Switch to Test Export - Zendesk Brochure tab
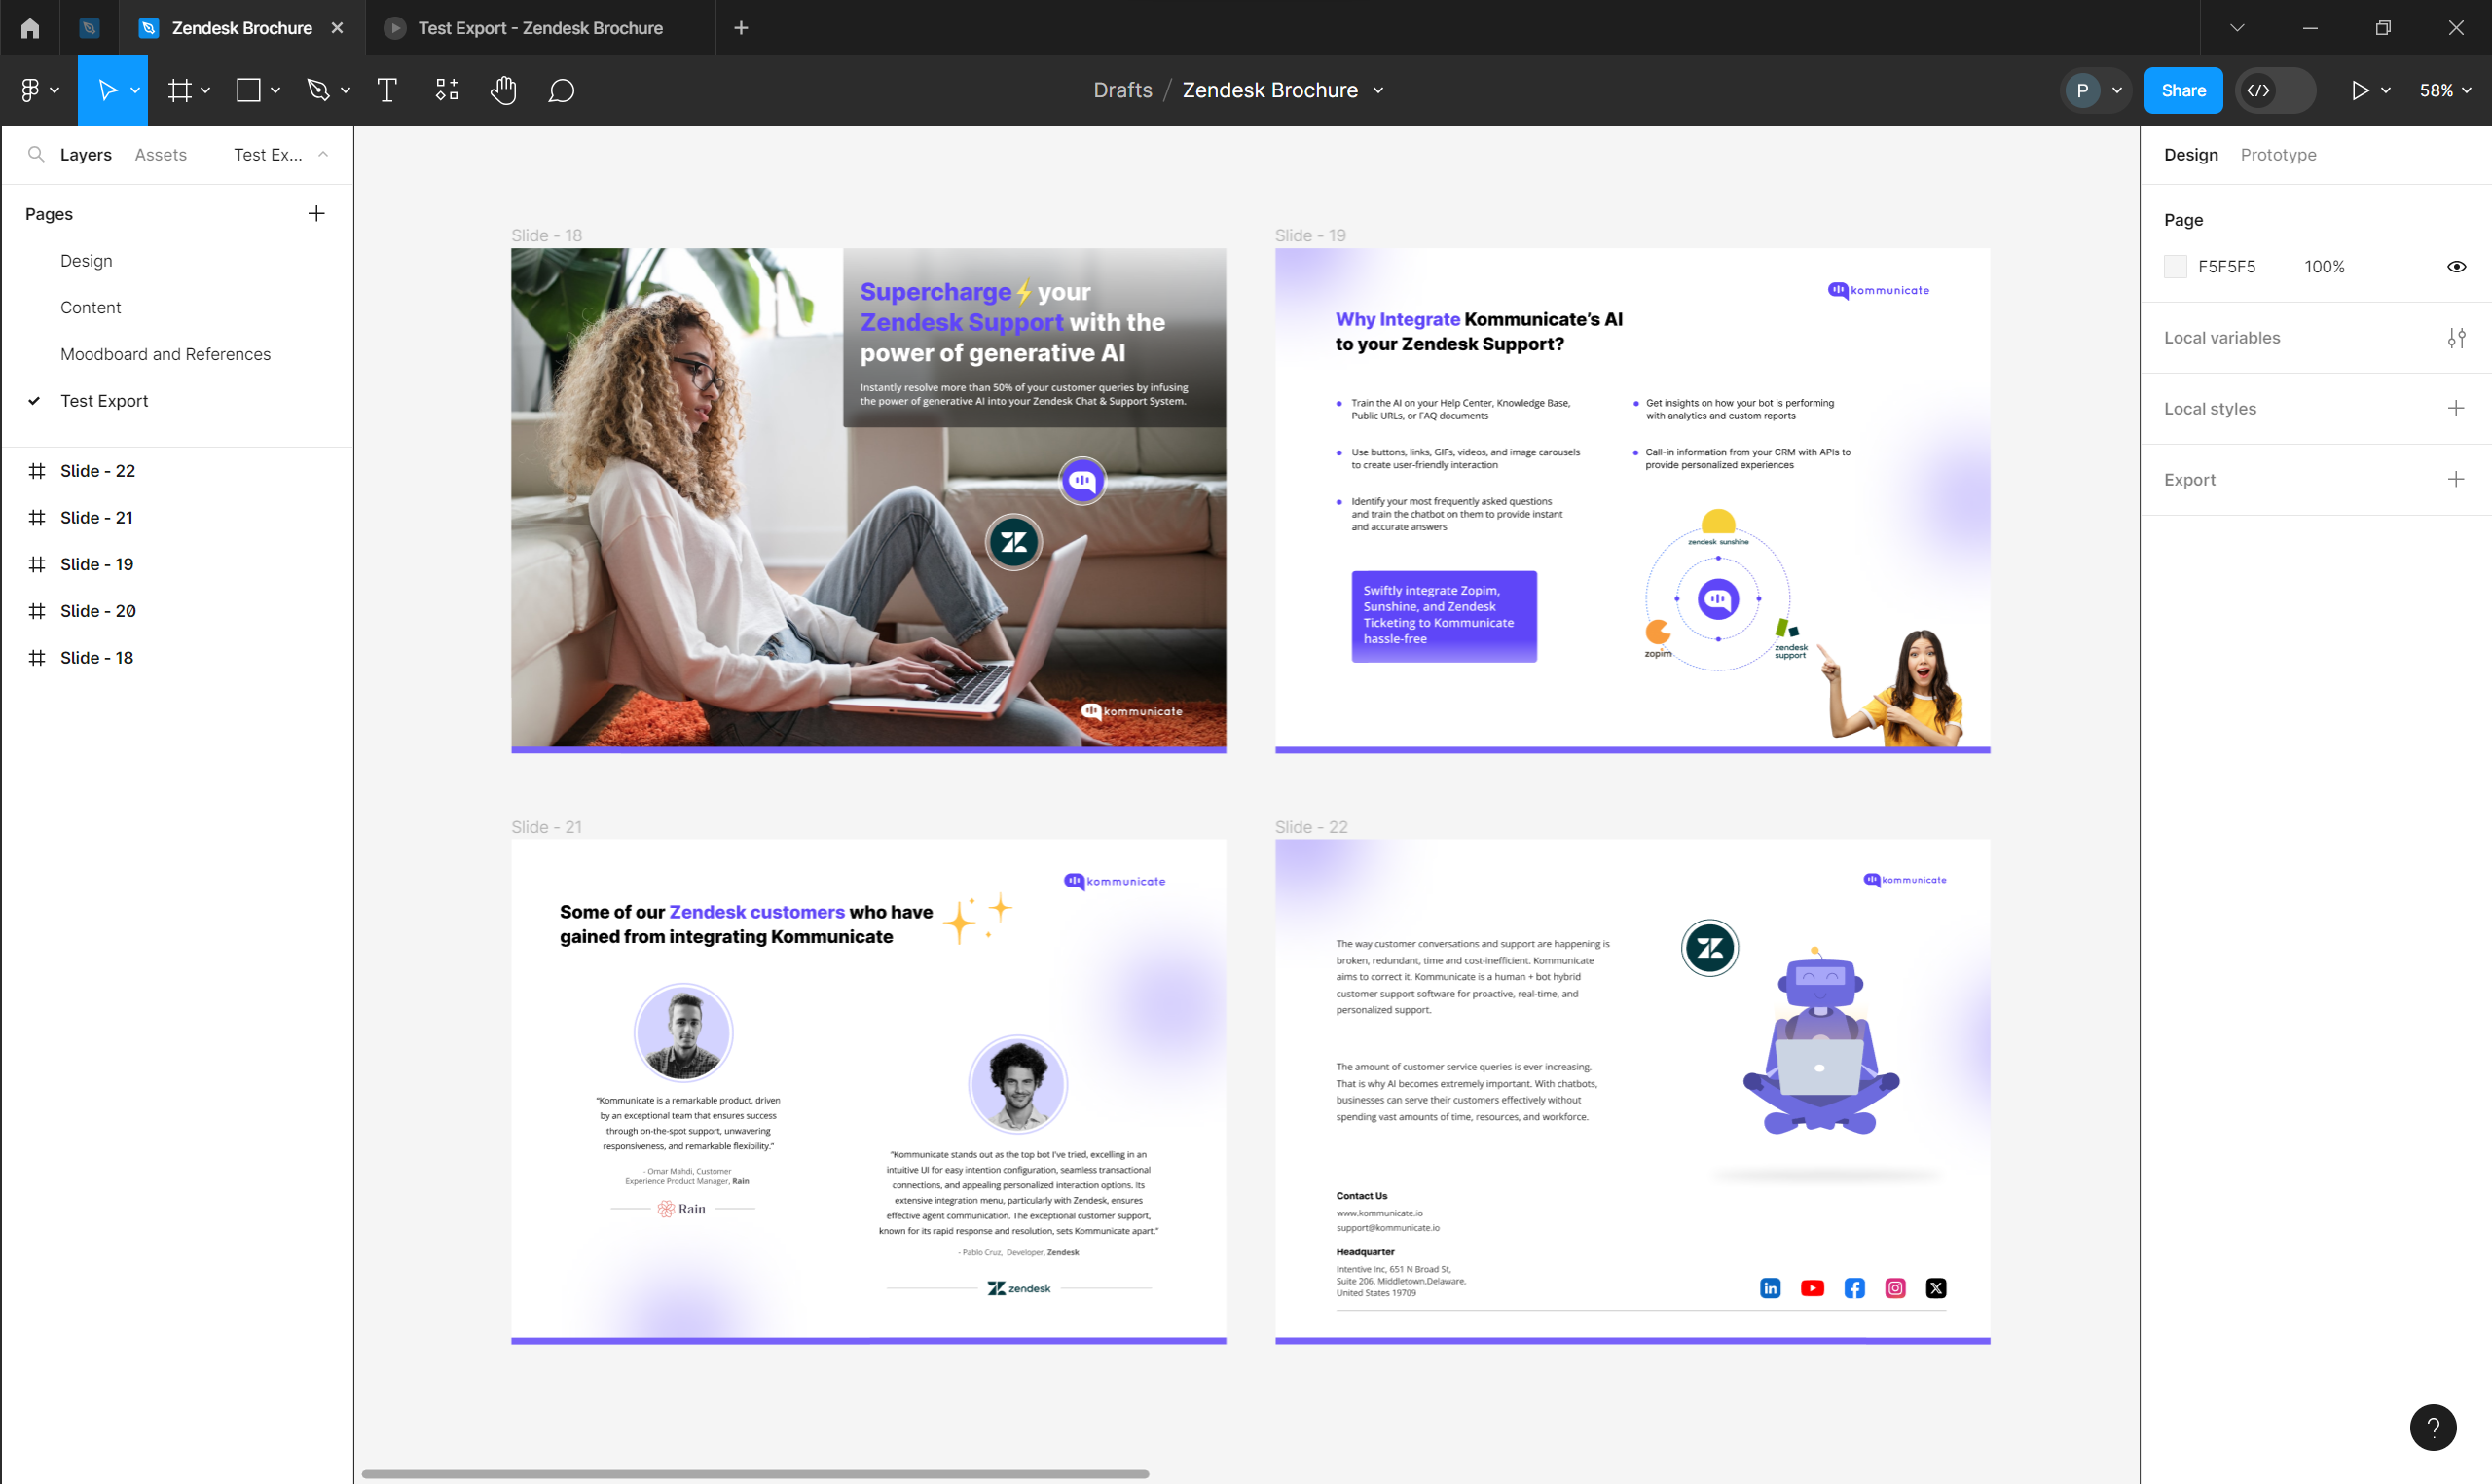Screen dimensions: 2492x1484 tap(541, 28)
